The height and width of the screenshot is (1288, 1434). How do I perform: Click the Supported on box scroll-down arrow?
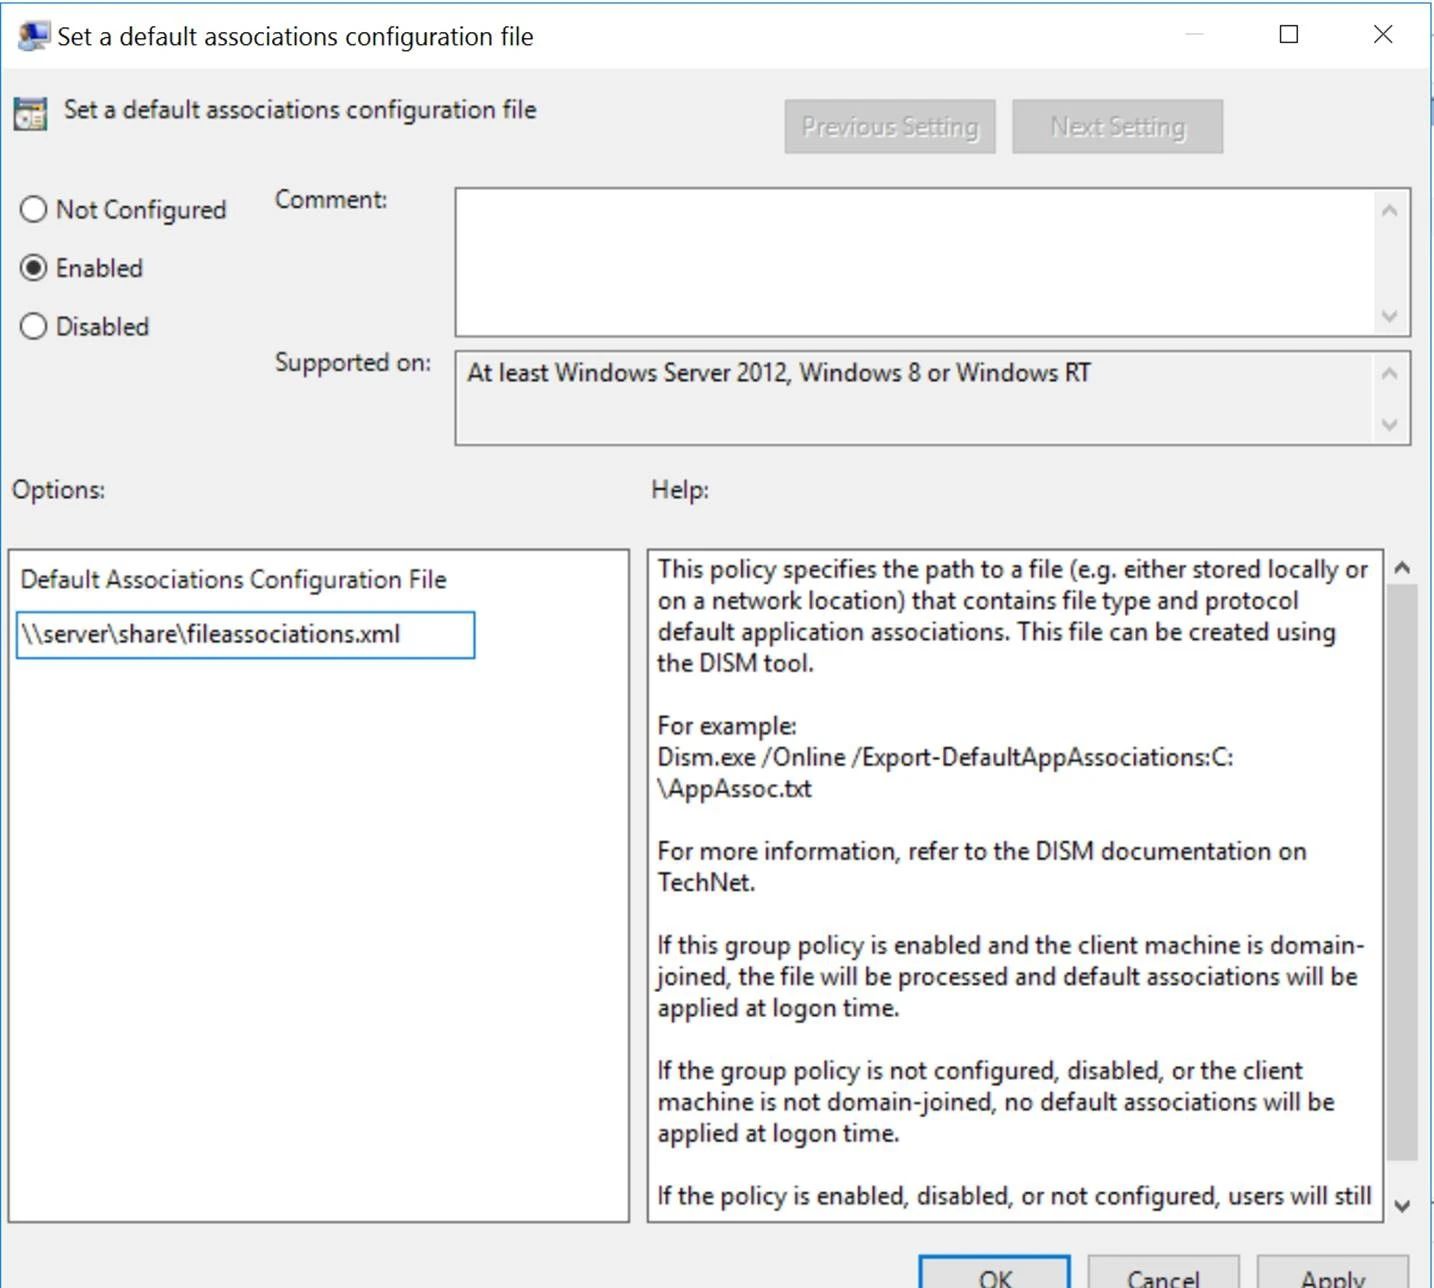[x=1389, y=426]
